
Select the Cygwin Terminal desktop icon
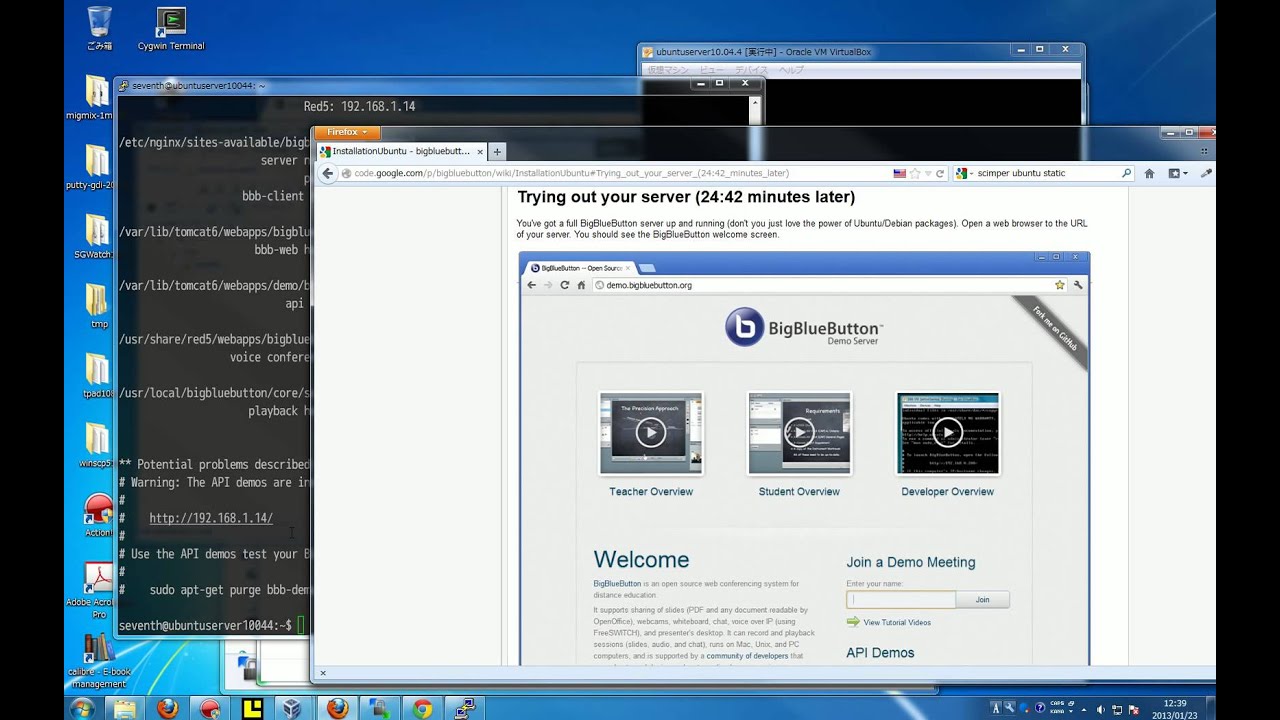point(172,29)
